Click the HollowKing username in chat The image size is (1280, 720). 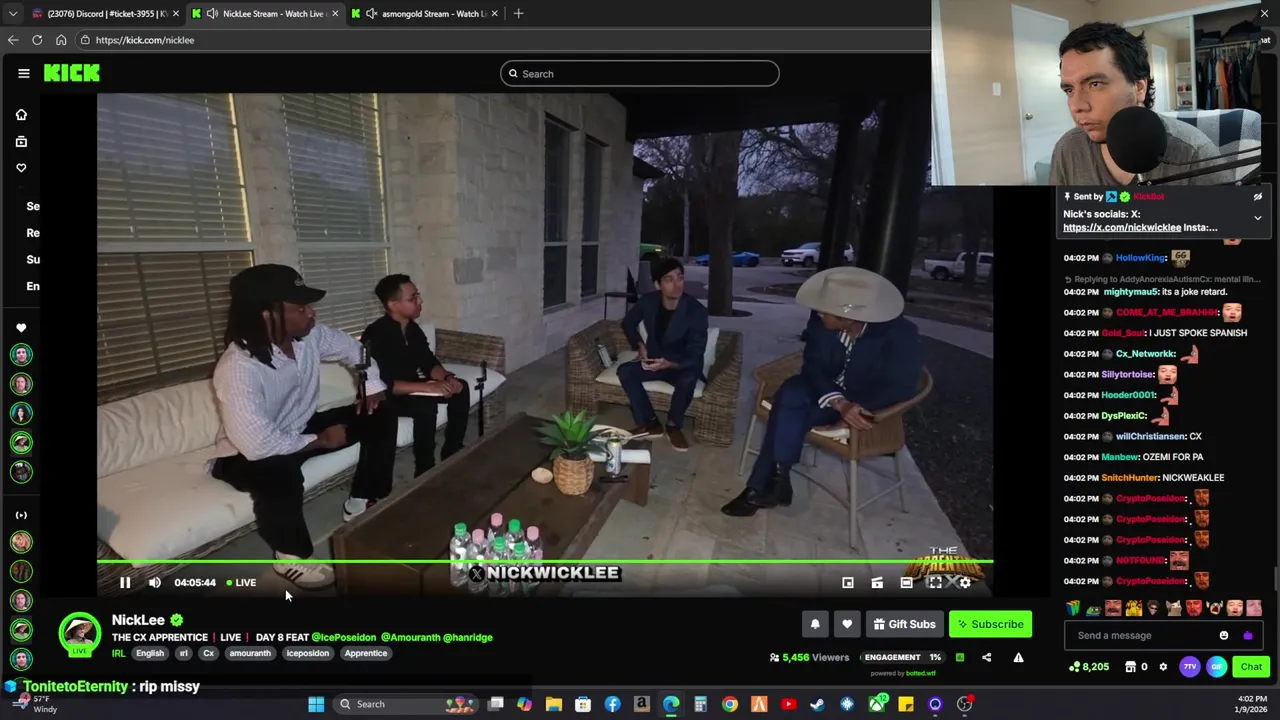1140,258
